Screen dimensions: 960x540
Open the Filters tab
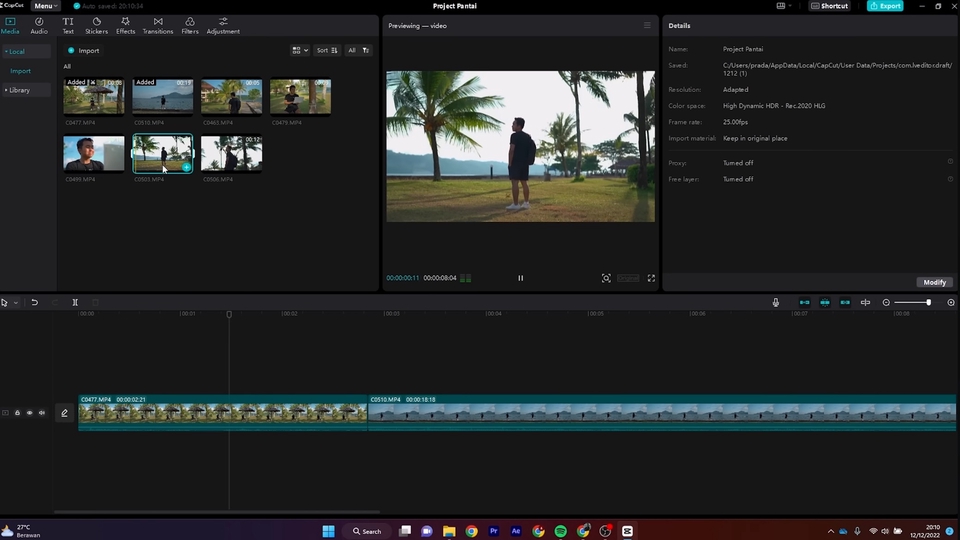point(190,25)
